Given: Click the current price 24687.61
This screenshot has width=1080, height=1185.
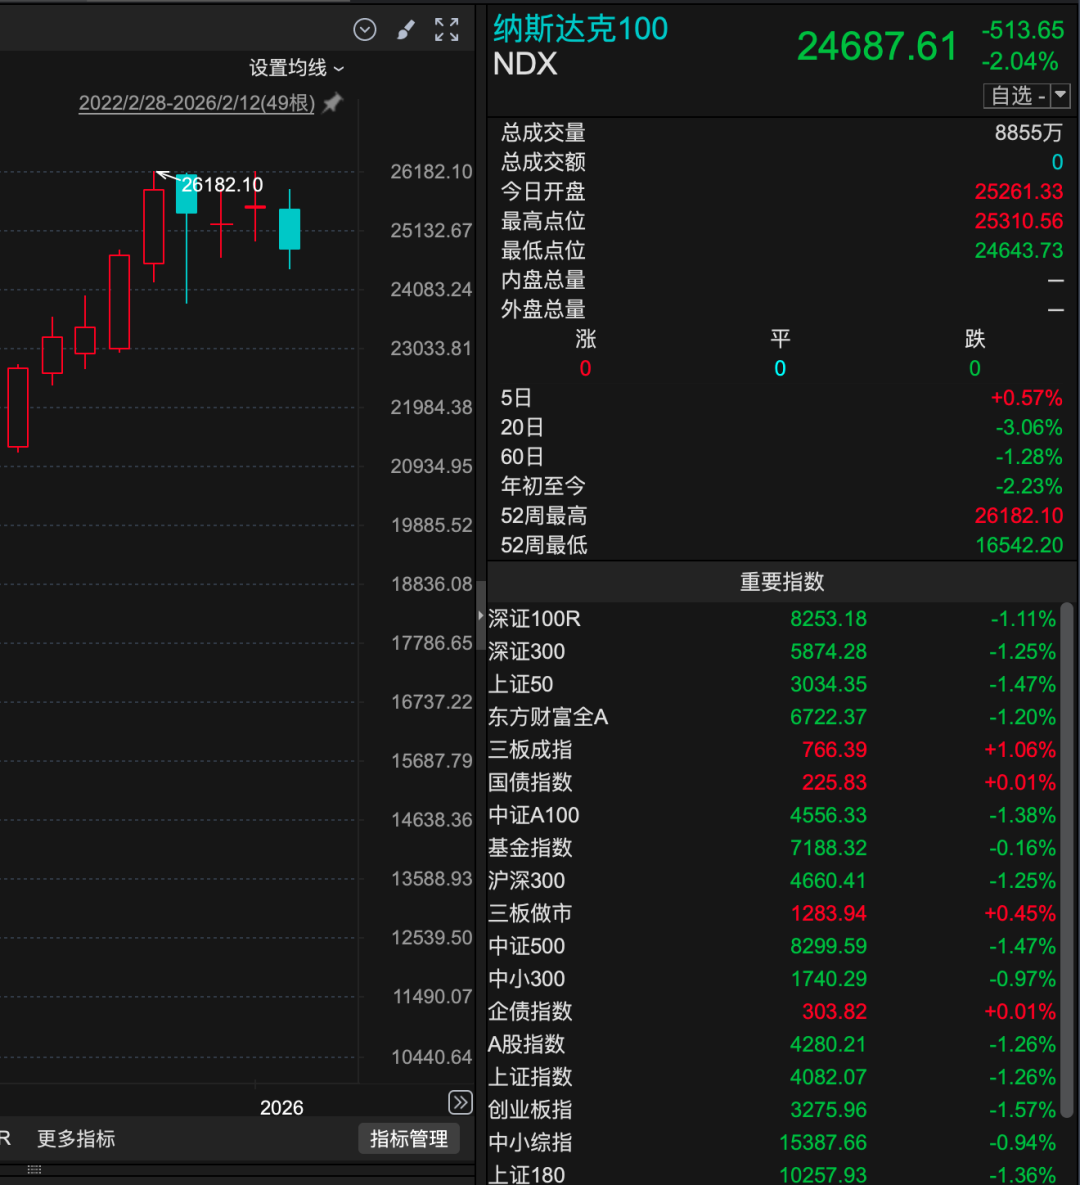Looking at the screenshot, I should click(x=877, y=47).
